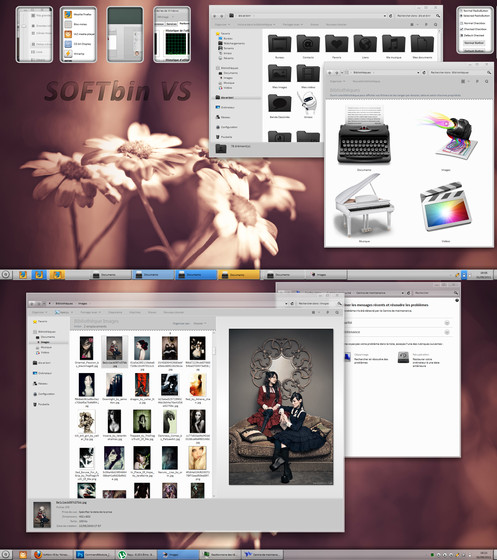The image size is (497, 560).
Task: Click the Diaporama toolbar button
Action: [115, 312]
